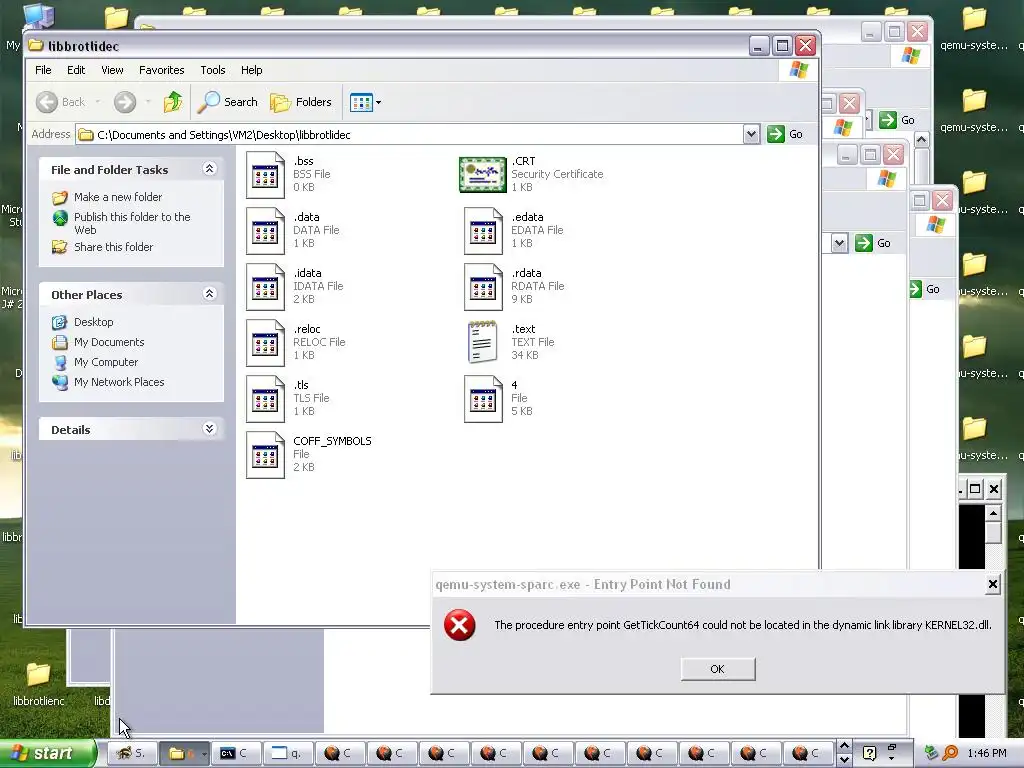Select the .text file notepad icon

[x=483, y=342]
